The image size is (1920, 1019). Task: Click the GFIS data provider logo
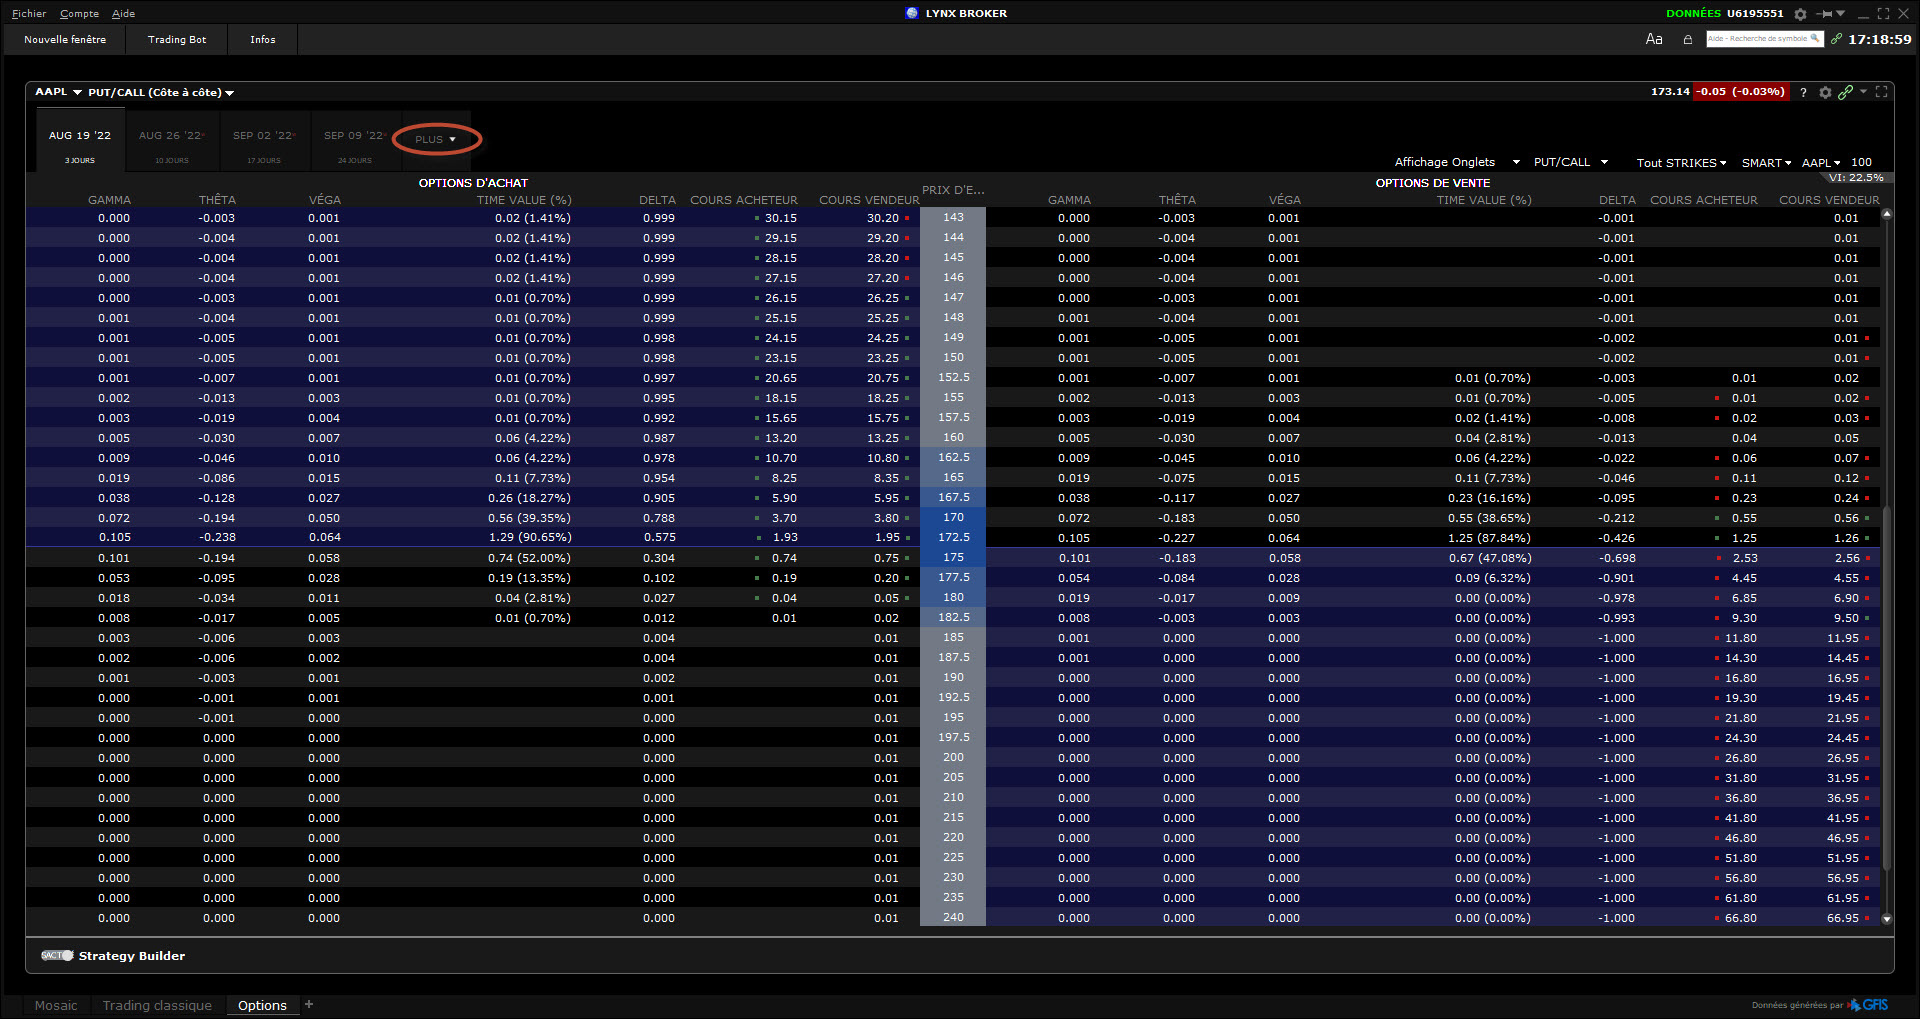point(1868,1005)
